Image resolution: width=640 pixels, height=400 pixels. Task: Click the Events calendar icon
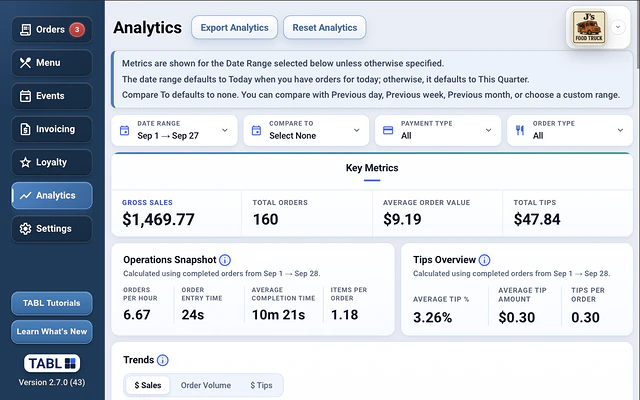25,96
